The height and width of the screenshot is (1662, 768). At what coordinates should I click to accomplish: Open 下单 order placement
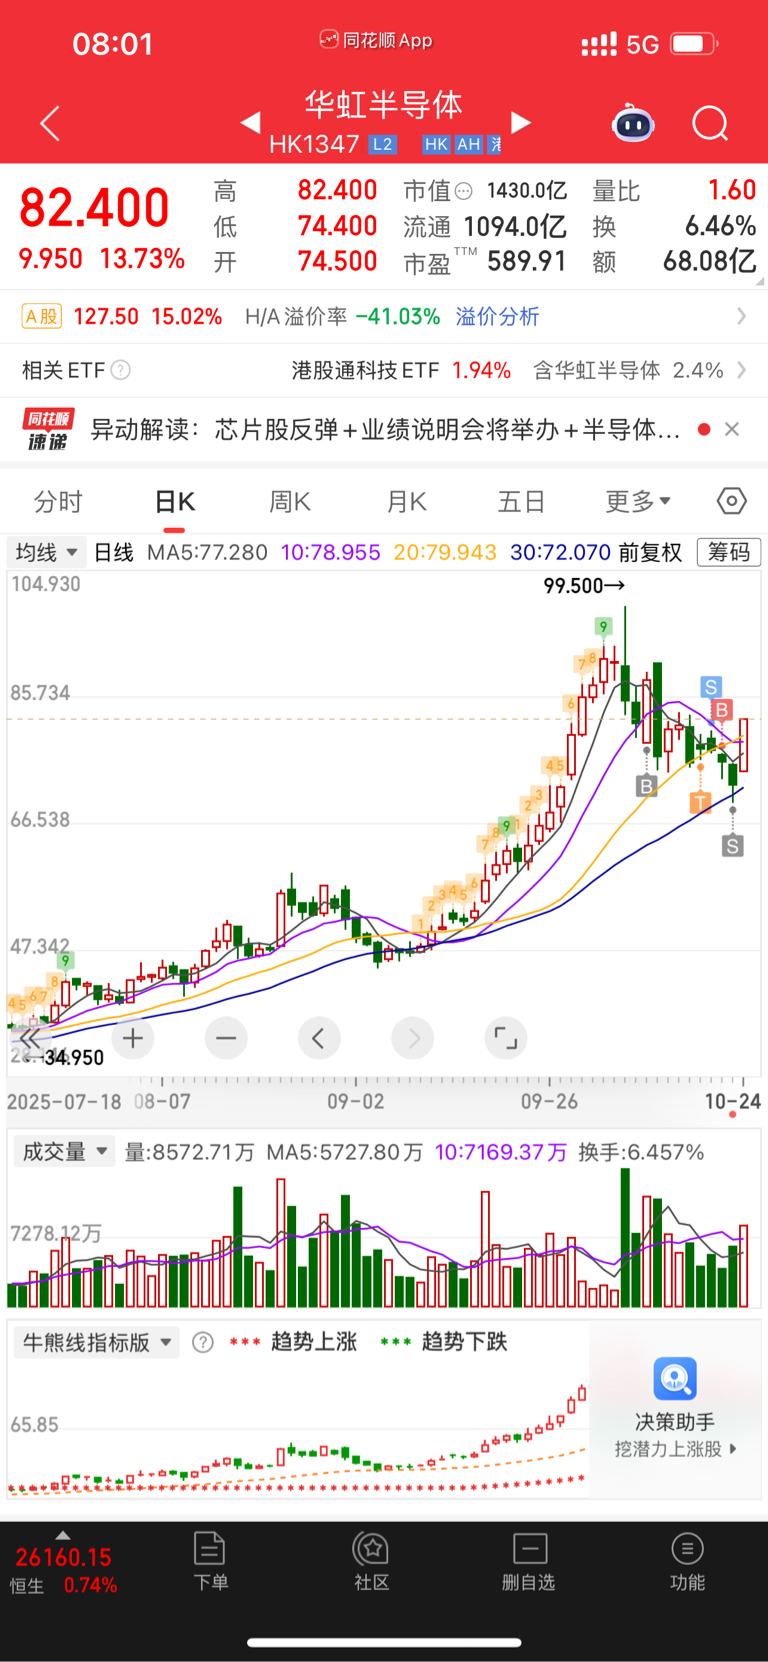(210, 1561)
